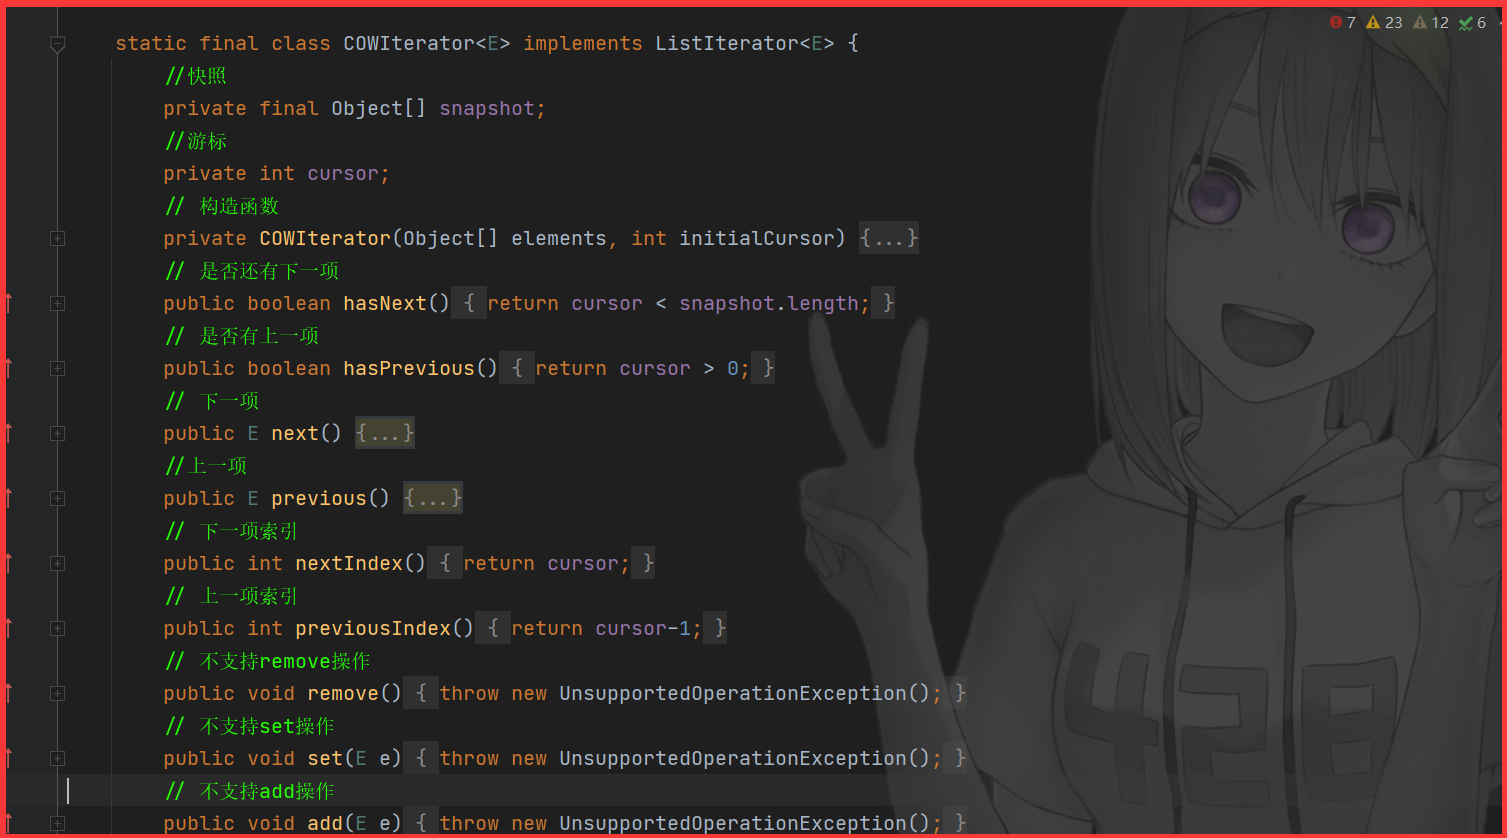Click the red error indicator showing 7

[x=1342, y=22]
